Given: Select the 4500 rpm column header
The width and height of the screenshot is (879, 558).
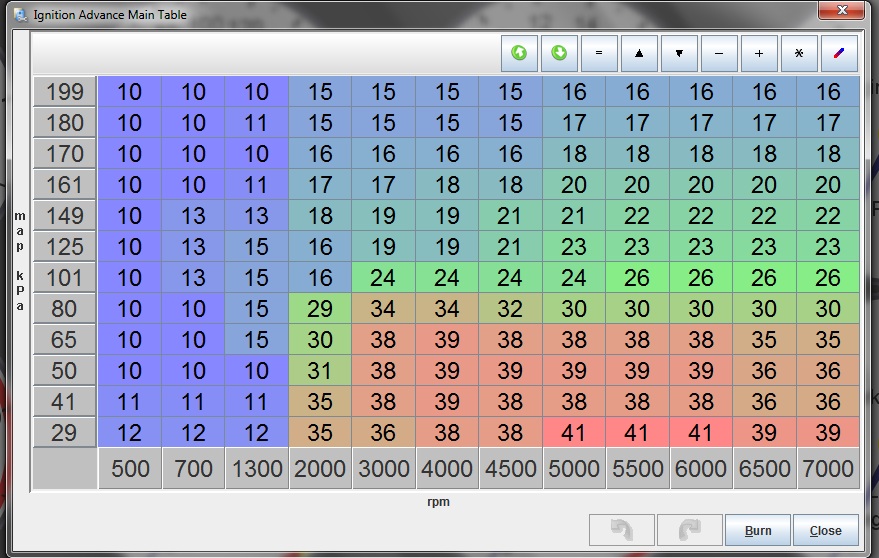Looking at the screenshot, I should (x=511, y=468).
